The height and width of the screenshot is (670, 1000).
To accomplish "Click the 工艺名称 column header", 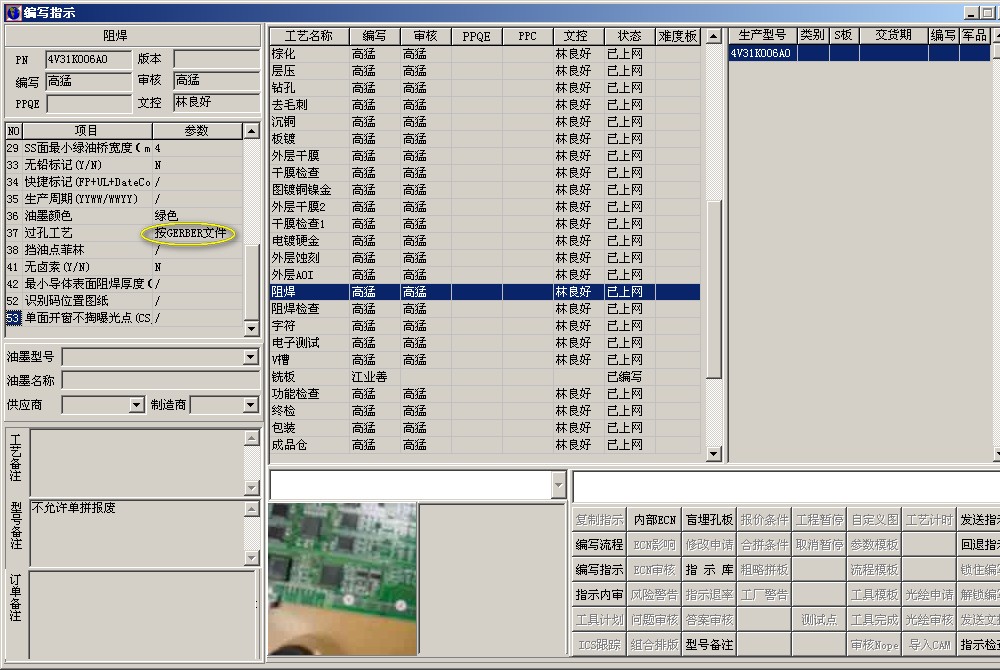I will click(309, 36).
